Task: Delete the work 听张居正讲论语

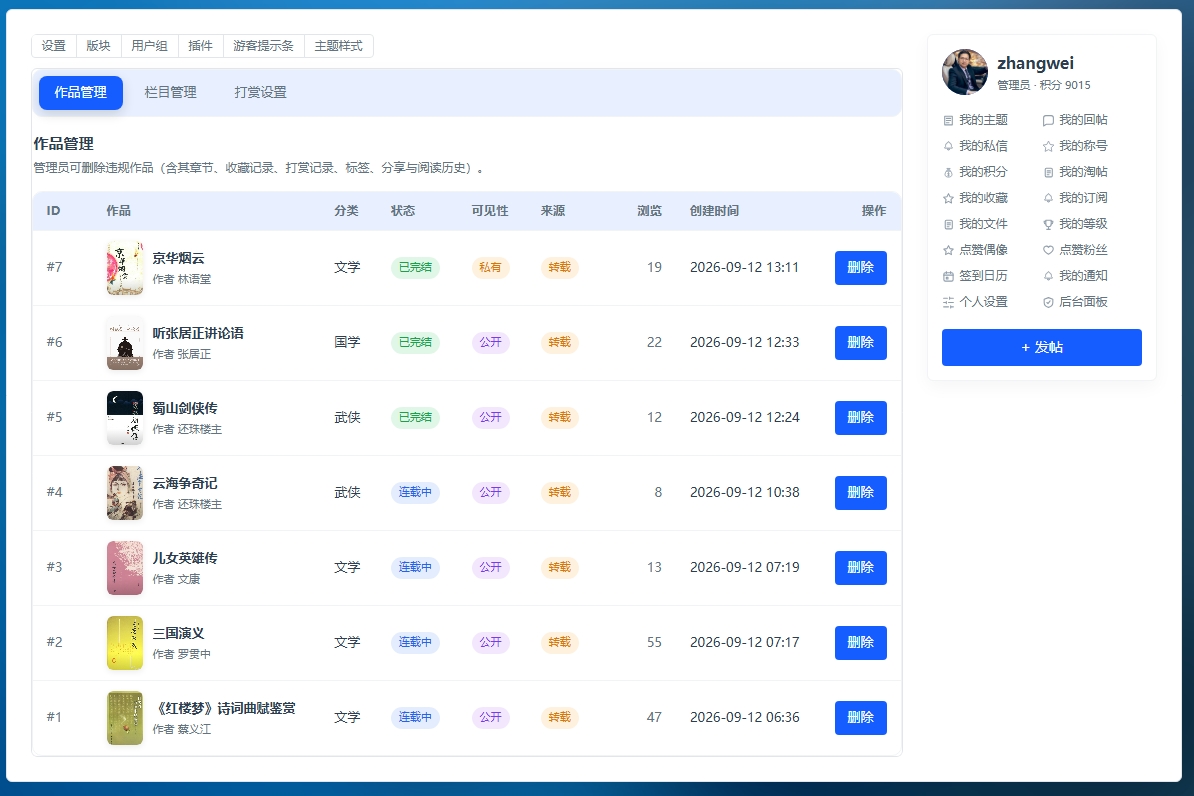Action: (x=860, y=343)
